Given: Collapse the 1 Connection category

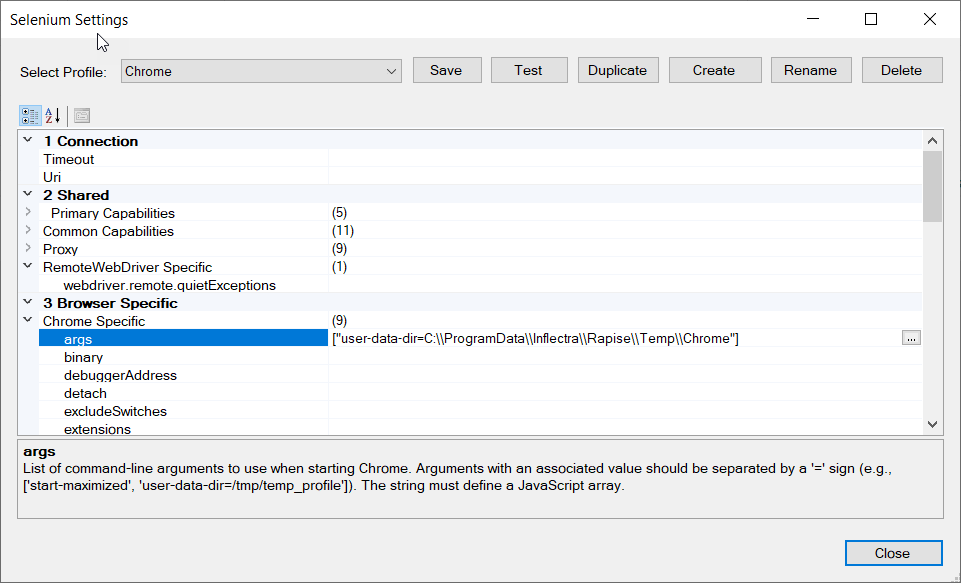Looking at the screenshot, I should point(28,141).
